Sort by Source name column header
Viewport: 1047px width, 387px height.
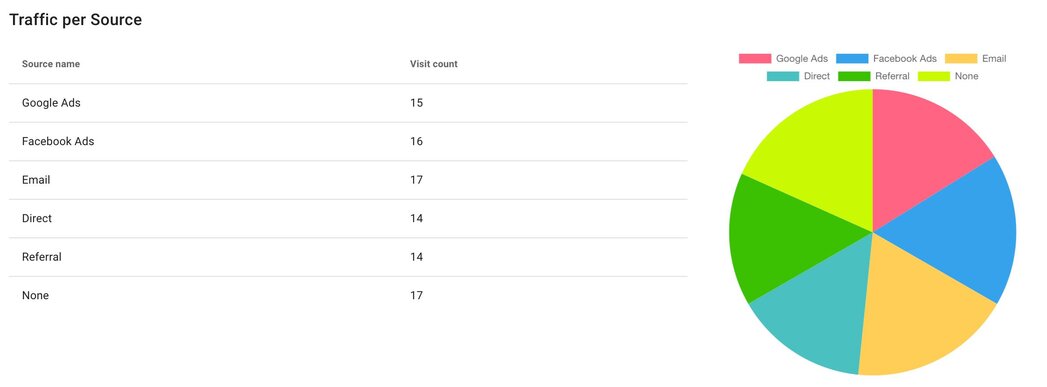point(51,64)
